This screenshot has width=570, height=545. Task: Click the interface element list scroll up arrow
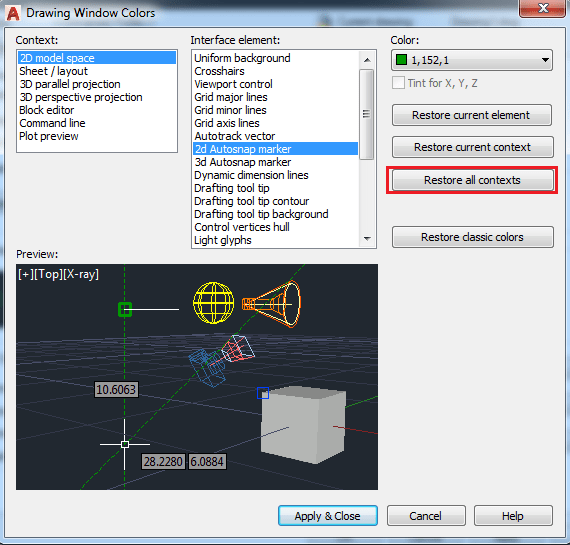(x=367, y=60)
